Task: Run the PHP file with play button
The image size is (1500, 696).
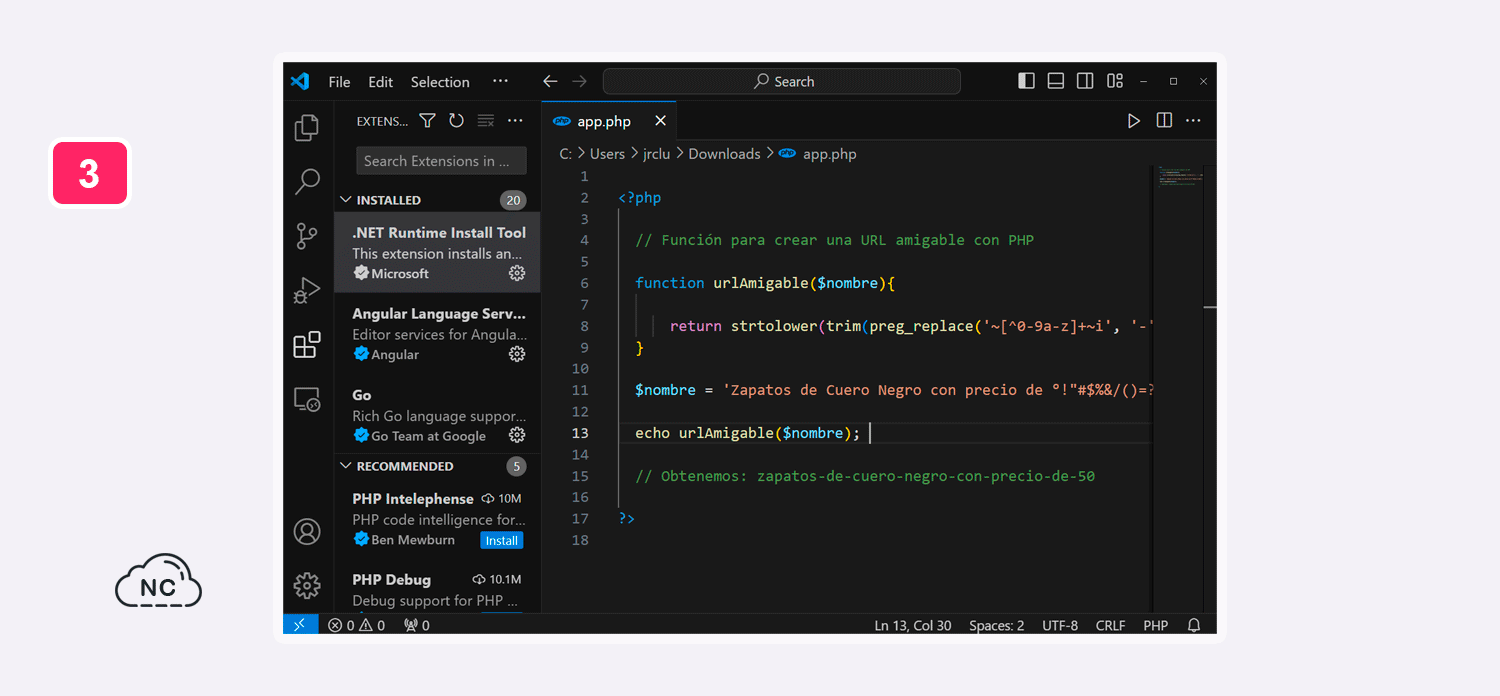Action: pos(1133,121)
